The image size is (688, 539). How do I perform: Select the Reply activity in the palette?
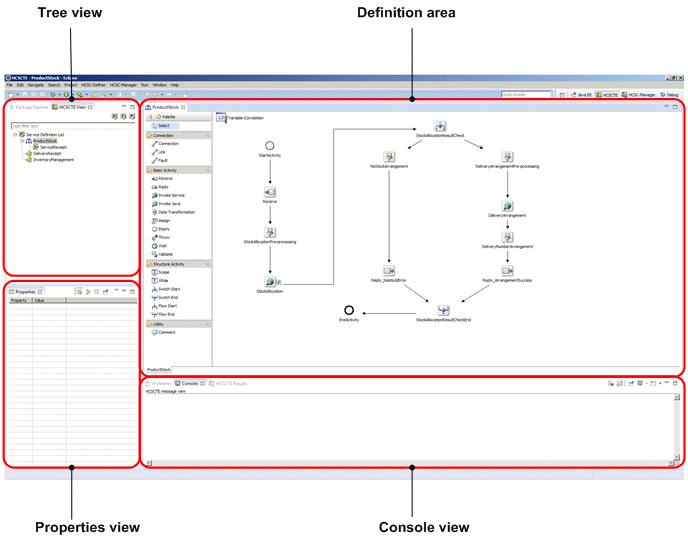pyautogui.click(x=160, y=187)
